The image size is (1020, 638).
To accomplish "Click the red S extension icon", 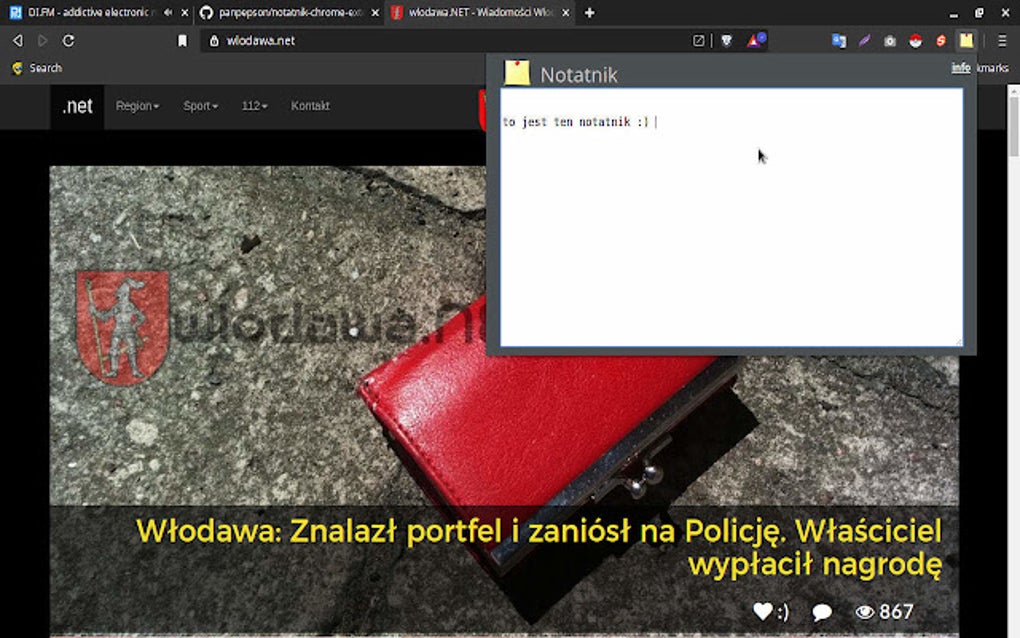I will (x=941, y=40).
